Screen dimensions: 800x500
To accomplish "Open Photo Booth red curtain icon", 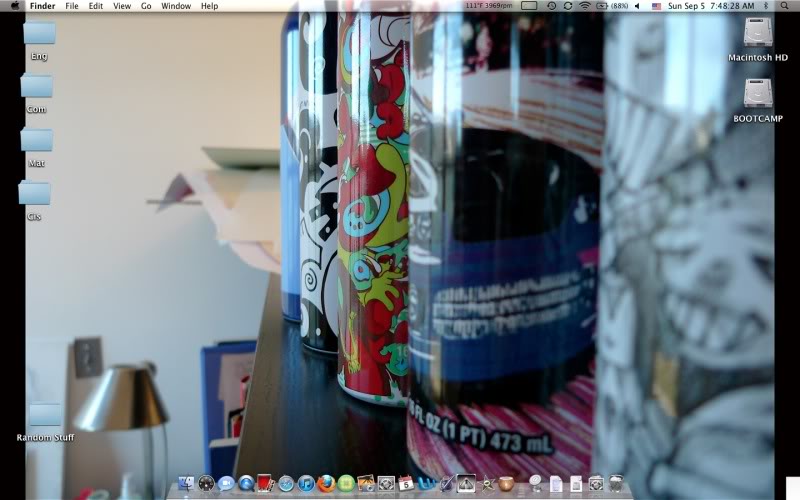I will click(266, 483).
